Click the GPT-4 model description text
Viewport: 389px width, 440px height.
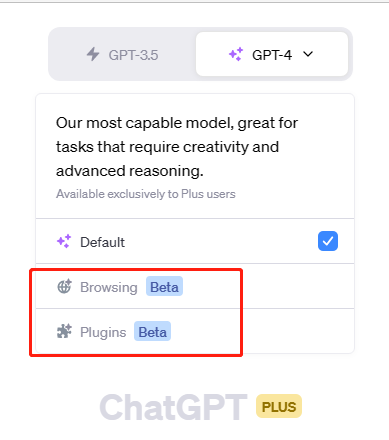click(177, 147)
